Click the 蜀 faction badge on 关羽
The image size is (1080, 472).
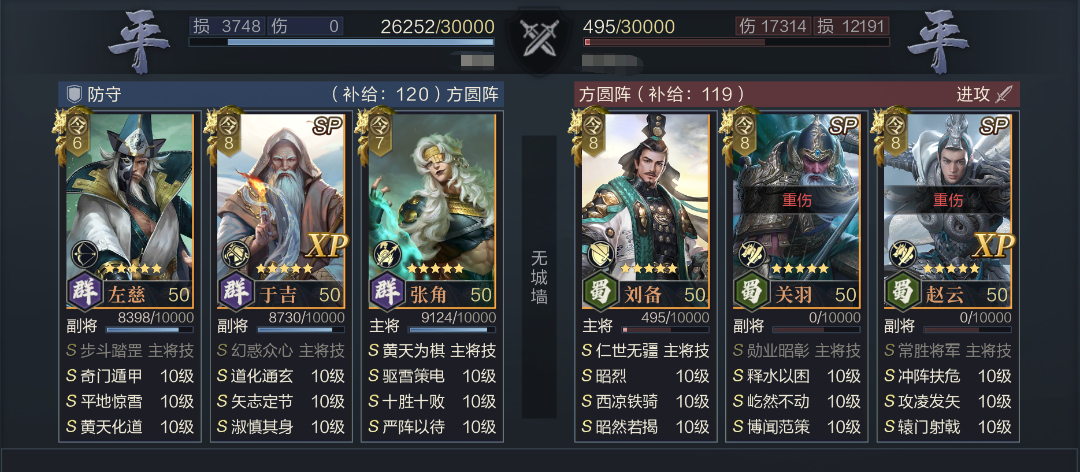click(752, 291)
